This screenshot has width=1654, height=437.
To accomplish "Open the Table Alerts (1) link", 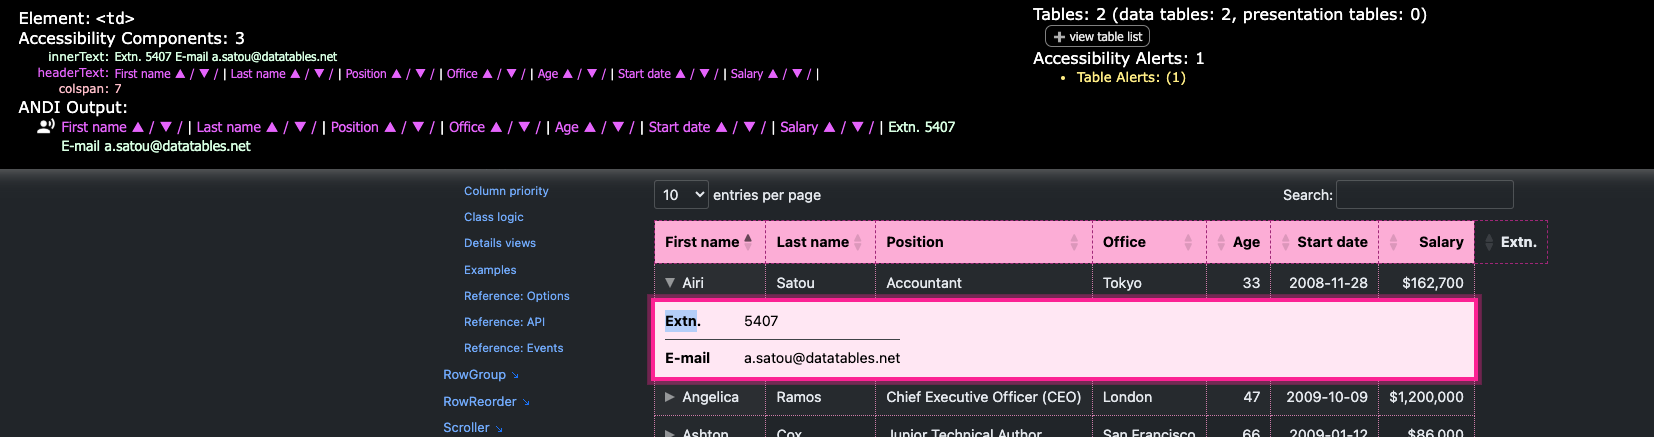I will pos(1131,77).
